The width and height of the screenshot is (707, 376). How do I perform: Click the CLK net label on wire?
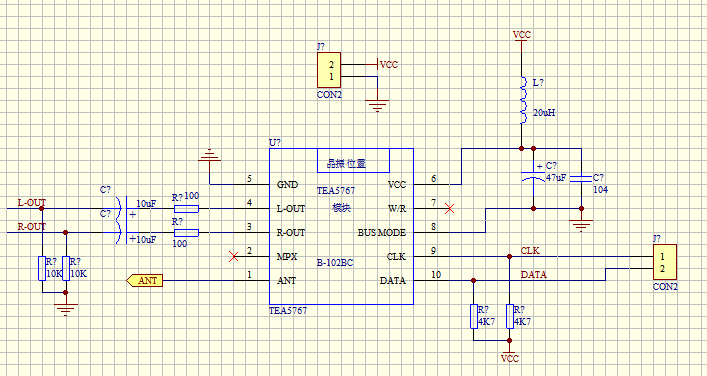click(x=530, y=250)
